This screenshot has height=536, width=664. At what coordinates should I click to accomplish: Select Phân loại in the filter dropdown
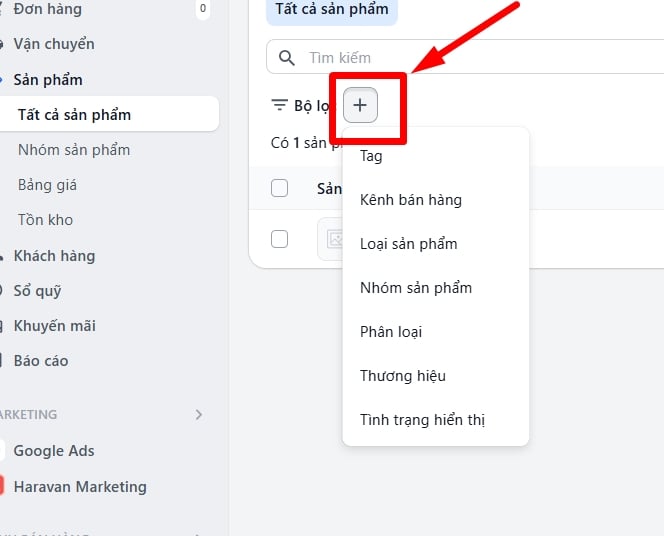point(391,332)
